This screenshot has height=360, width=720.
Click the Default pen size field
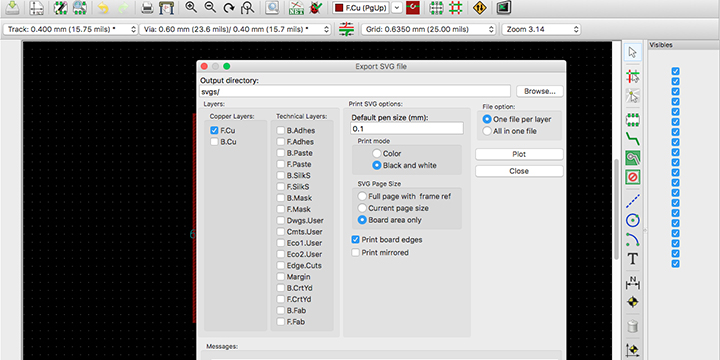click(407, 129)
